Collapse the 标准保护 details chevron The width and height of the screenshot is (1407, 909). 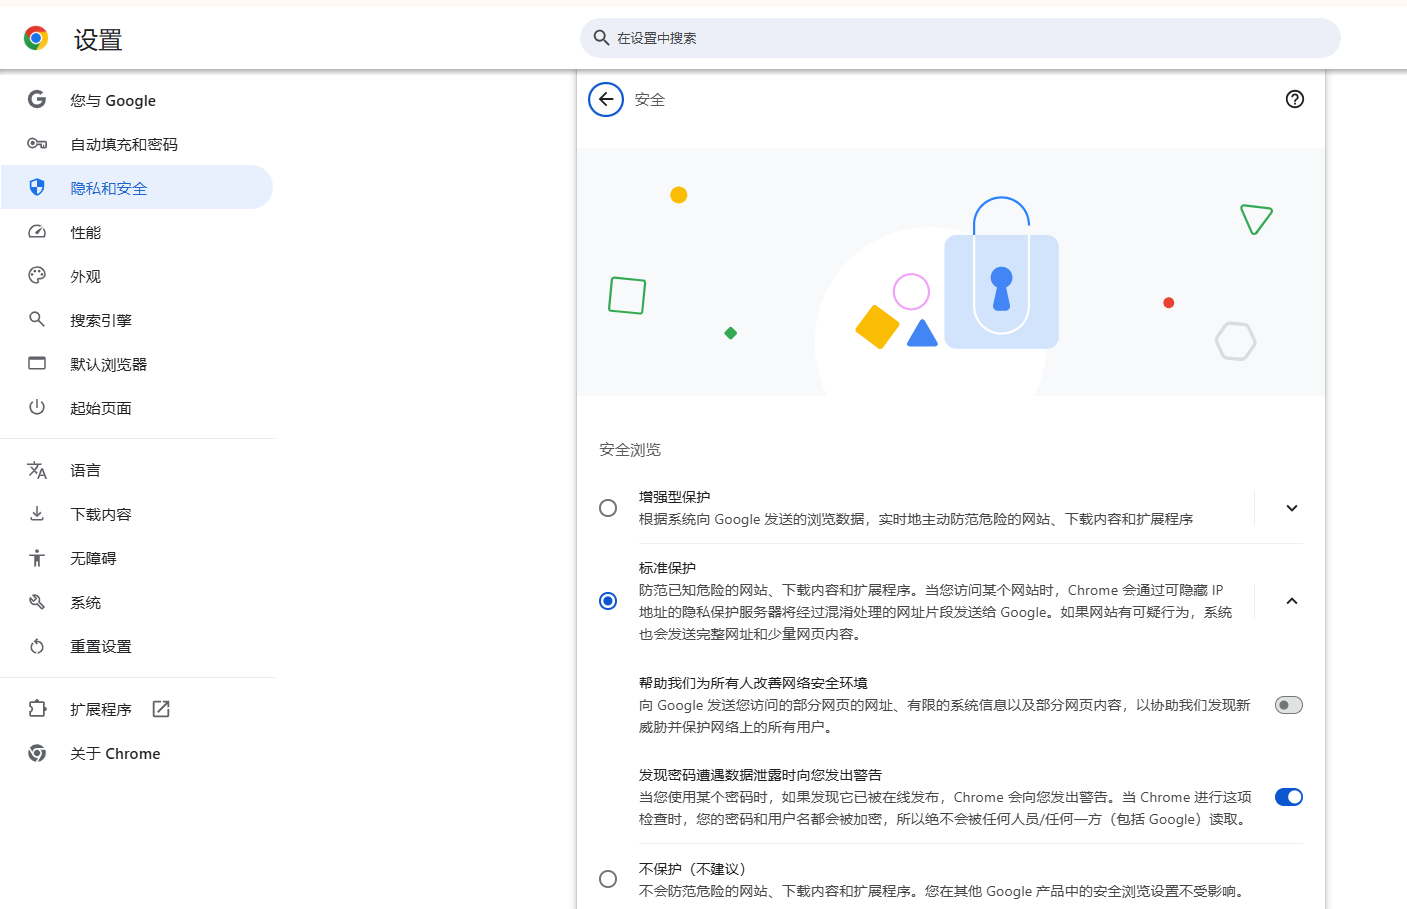tap(1292, 601)
